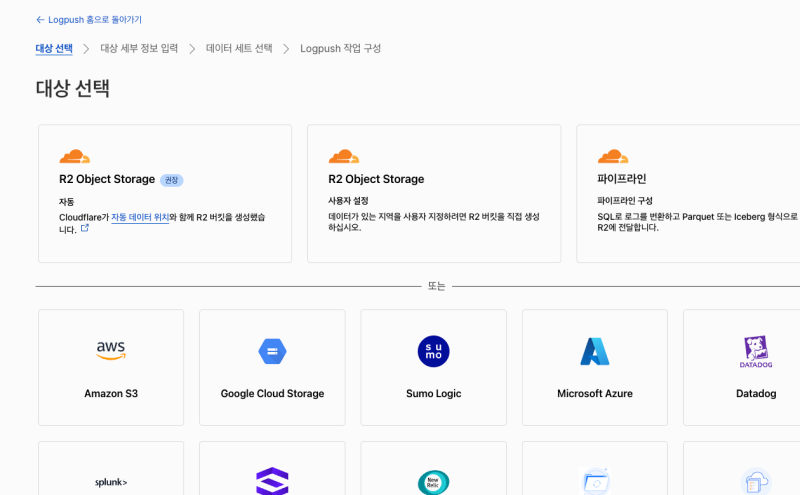
Task: Select the 대상 선택 breadcrumb step
Action: pos(54,48)
